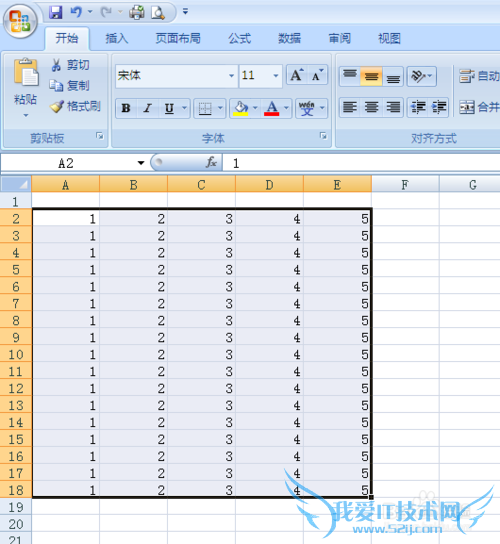This screenshot has height=544, width=500.
Task: Click cell B14 containing 2
Action: pos(133,422)
